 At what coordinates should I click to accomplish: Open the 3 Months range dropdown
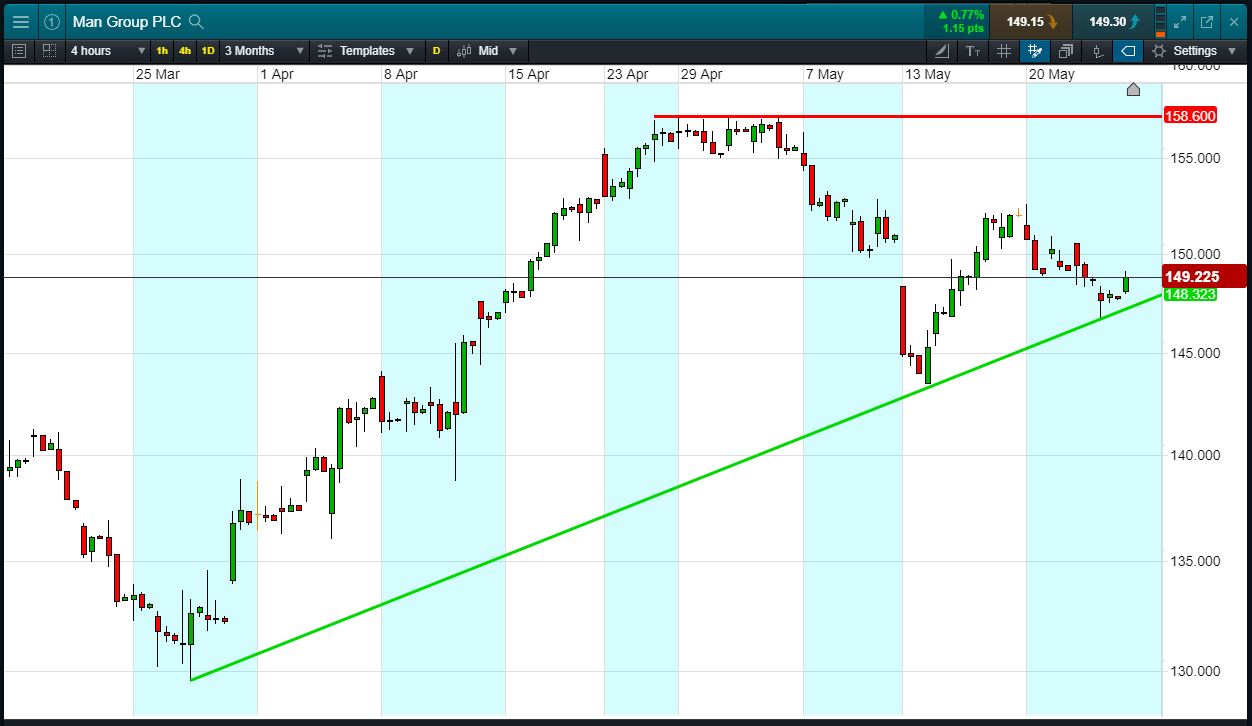point(264,51)
